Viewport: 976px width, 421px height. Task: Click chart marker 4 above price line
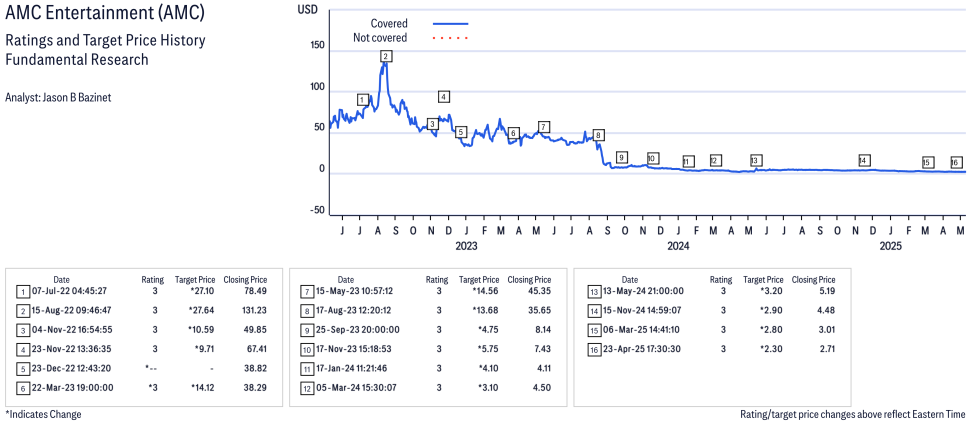(443, 97)
